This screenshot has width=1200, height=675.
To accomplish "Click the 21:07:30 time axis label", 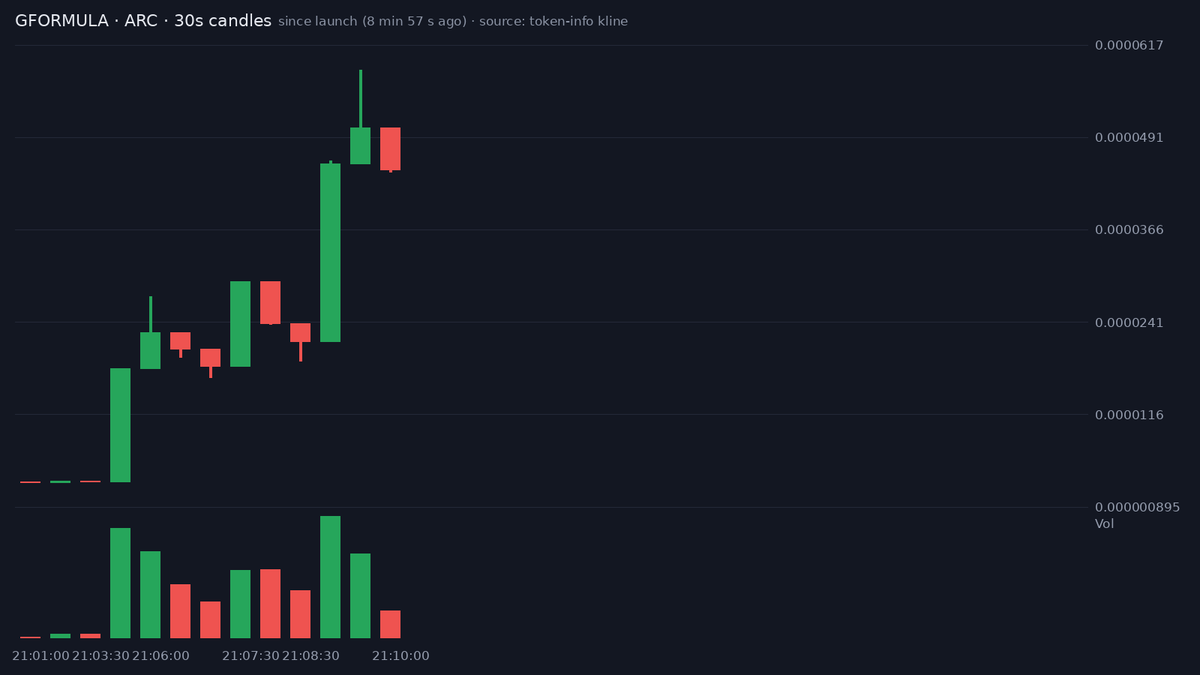I will pos(251,656).
